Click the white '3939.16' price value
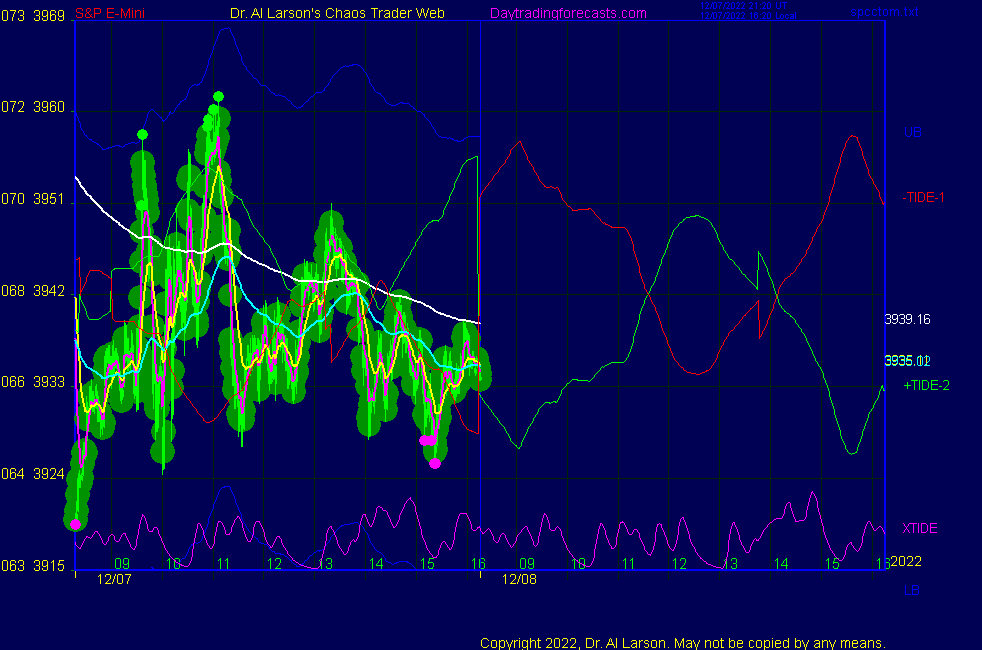Image resolution: width=982 pixels, height=650 pixels. coord(907,319)
